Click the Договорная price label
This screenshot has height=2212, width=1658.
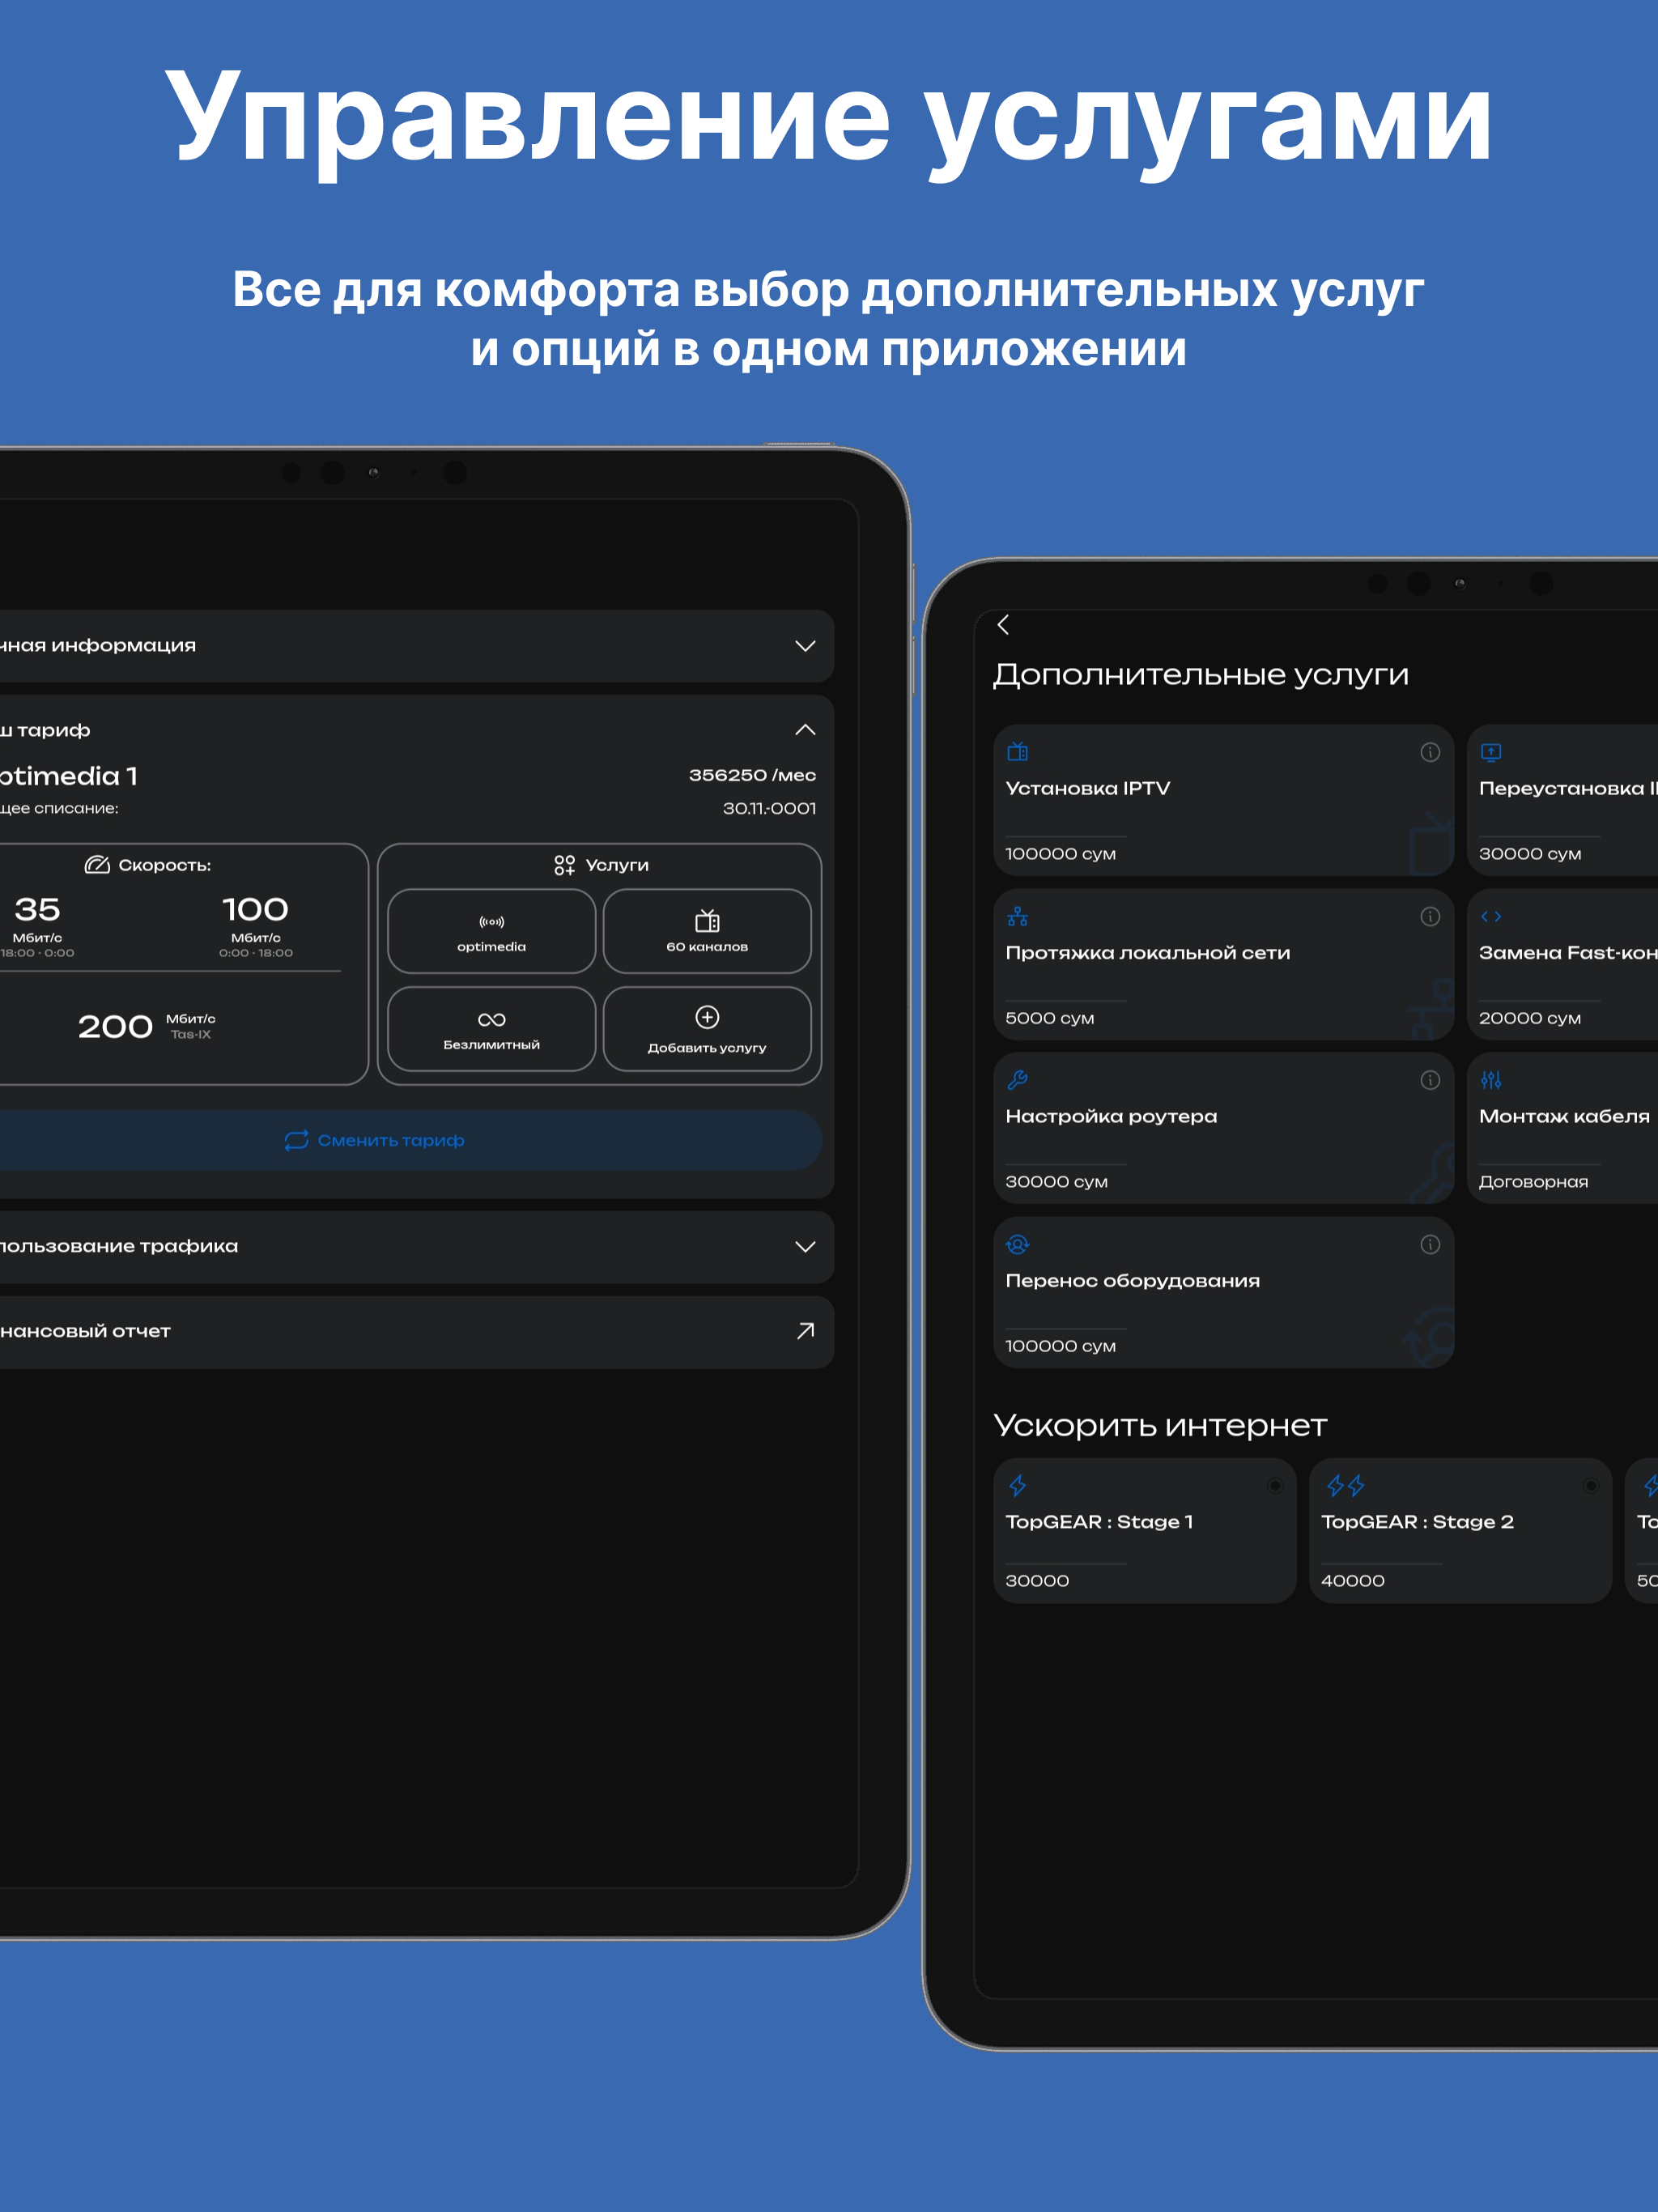click(x=1533, y=1182)
